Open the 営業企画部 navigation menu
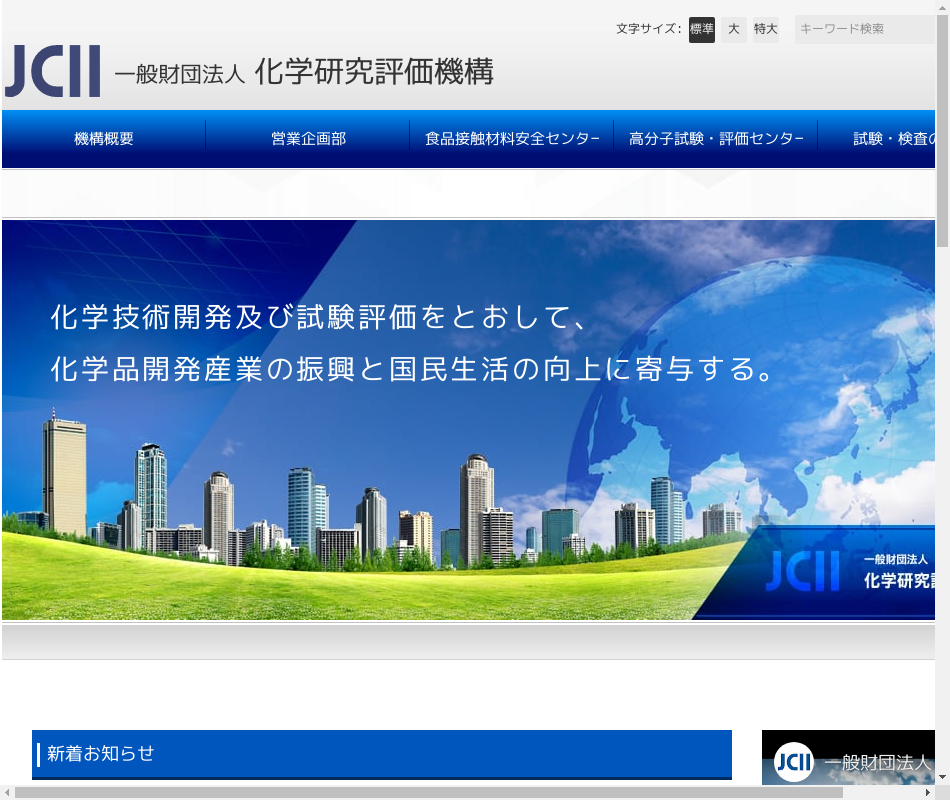The image size is (950, 800). [308, 139]
